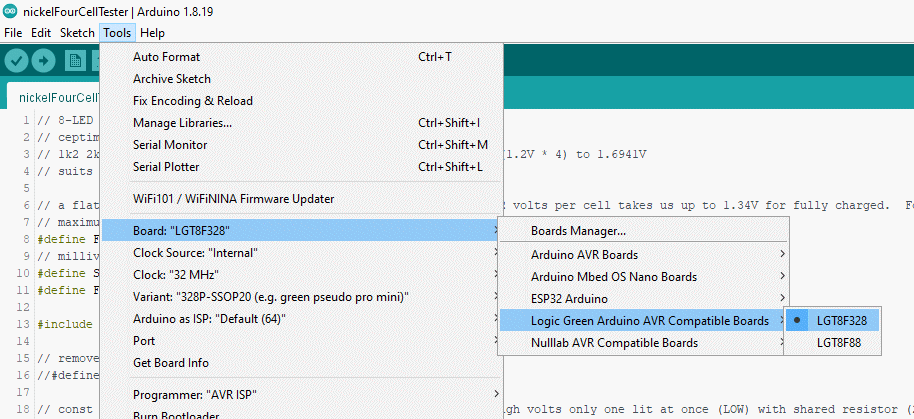914x419 pixels.
Task: Open Boards Manager...
Action: click(x=643, y=231)
